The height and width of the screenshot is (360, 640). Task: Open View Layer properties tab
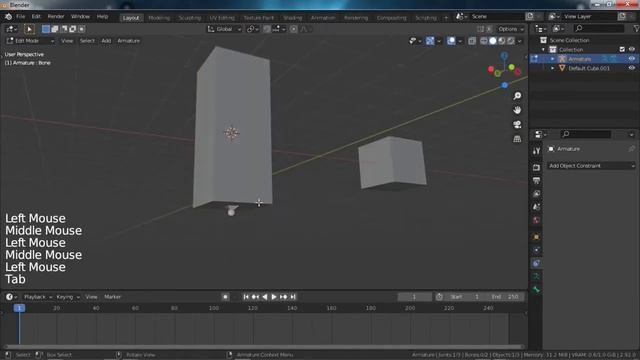coord(536,194)
